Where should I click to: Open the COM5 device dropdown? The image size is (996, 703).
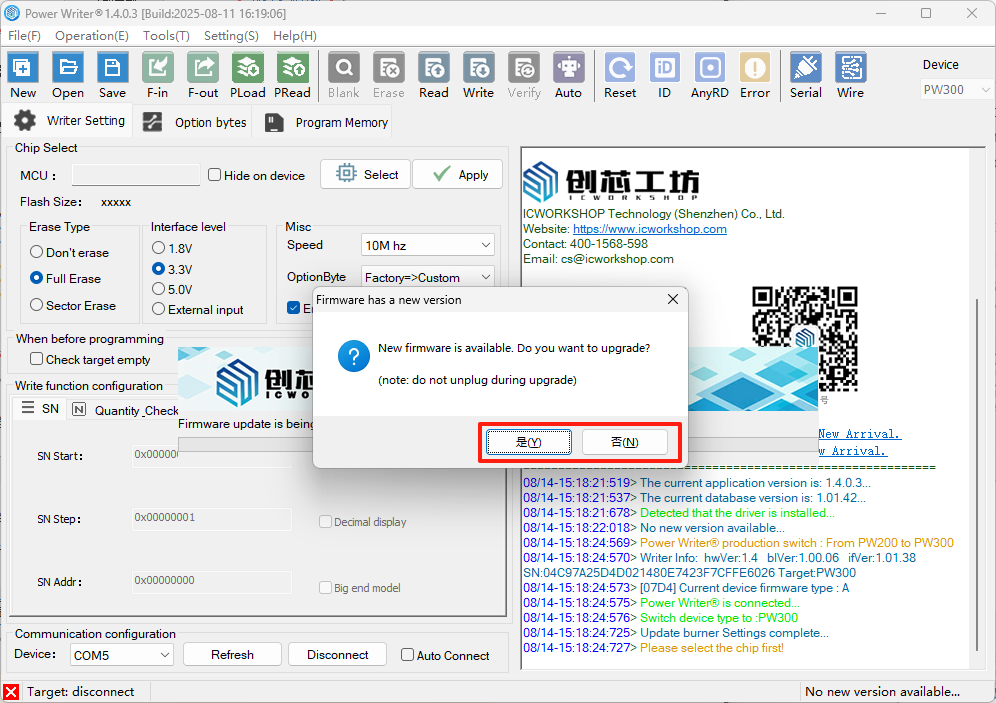click(121, 655)
